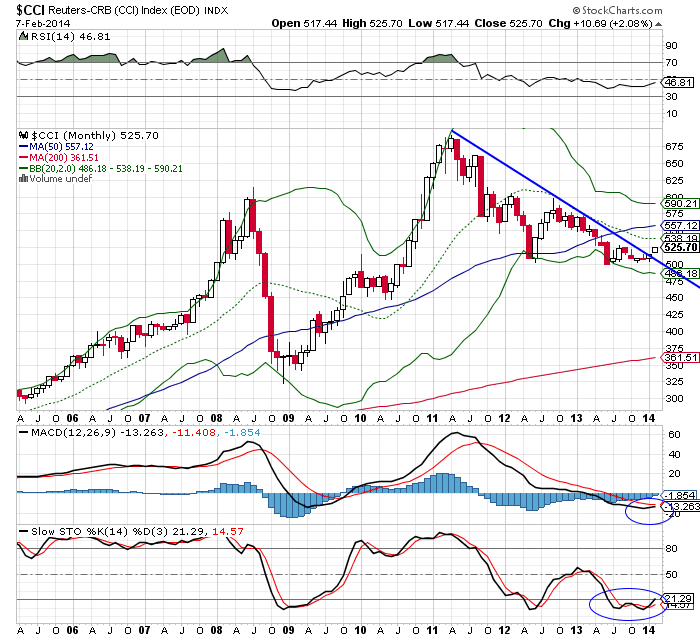Screen dimensions: 700x639
Task: Click the MA(200) 361.51 legend entry
Action: point(58,158)
